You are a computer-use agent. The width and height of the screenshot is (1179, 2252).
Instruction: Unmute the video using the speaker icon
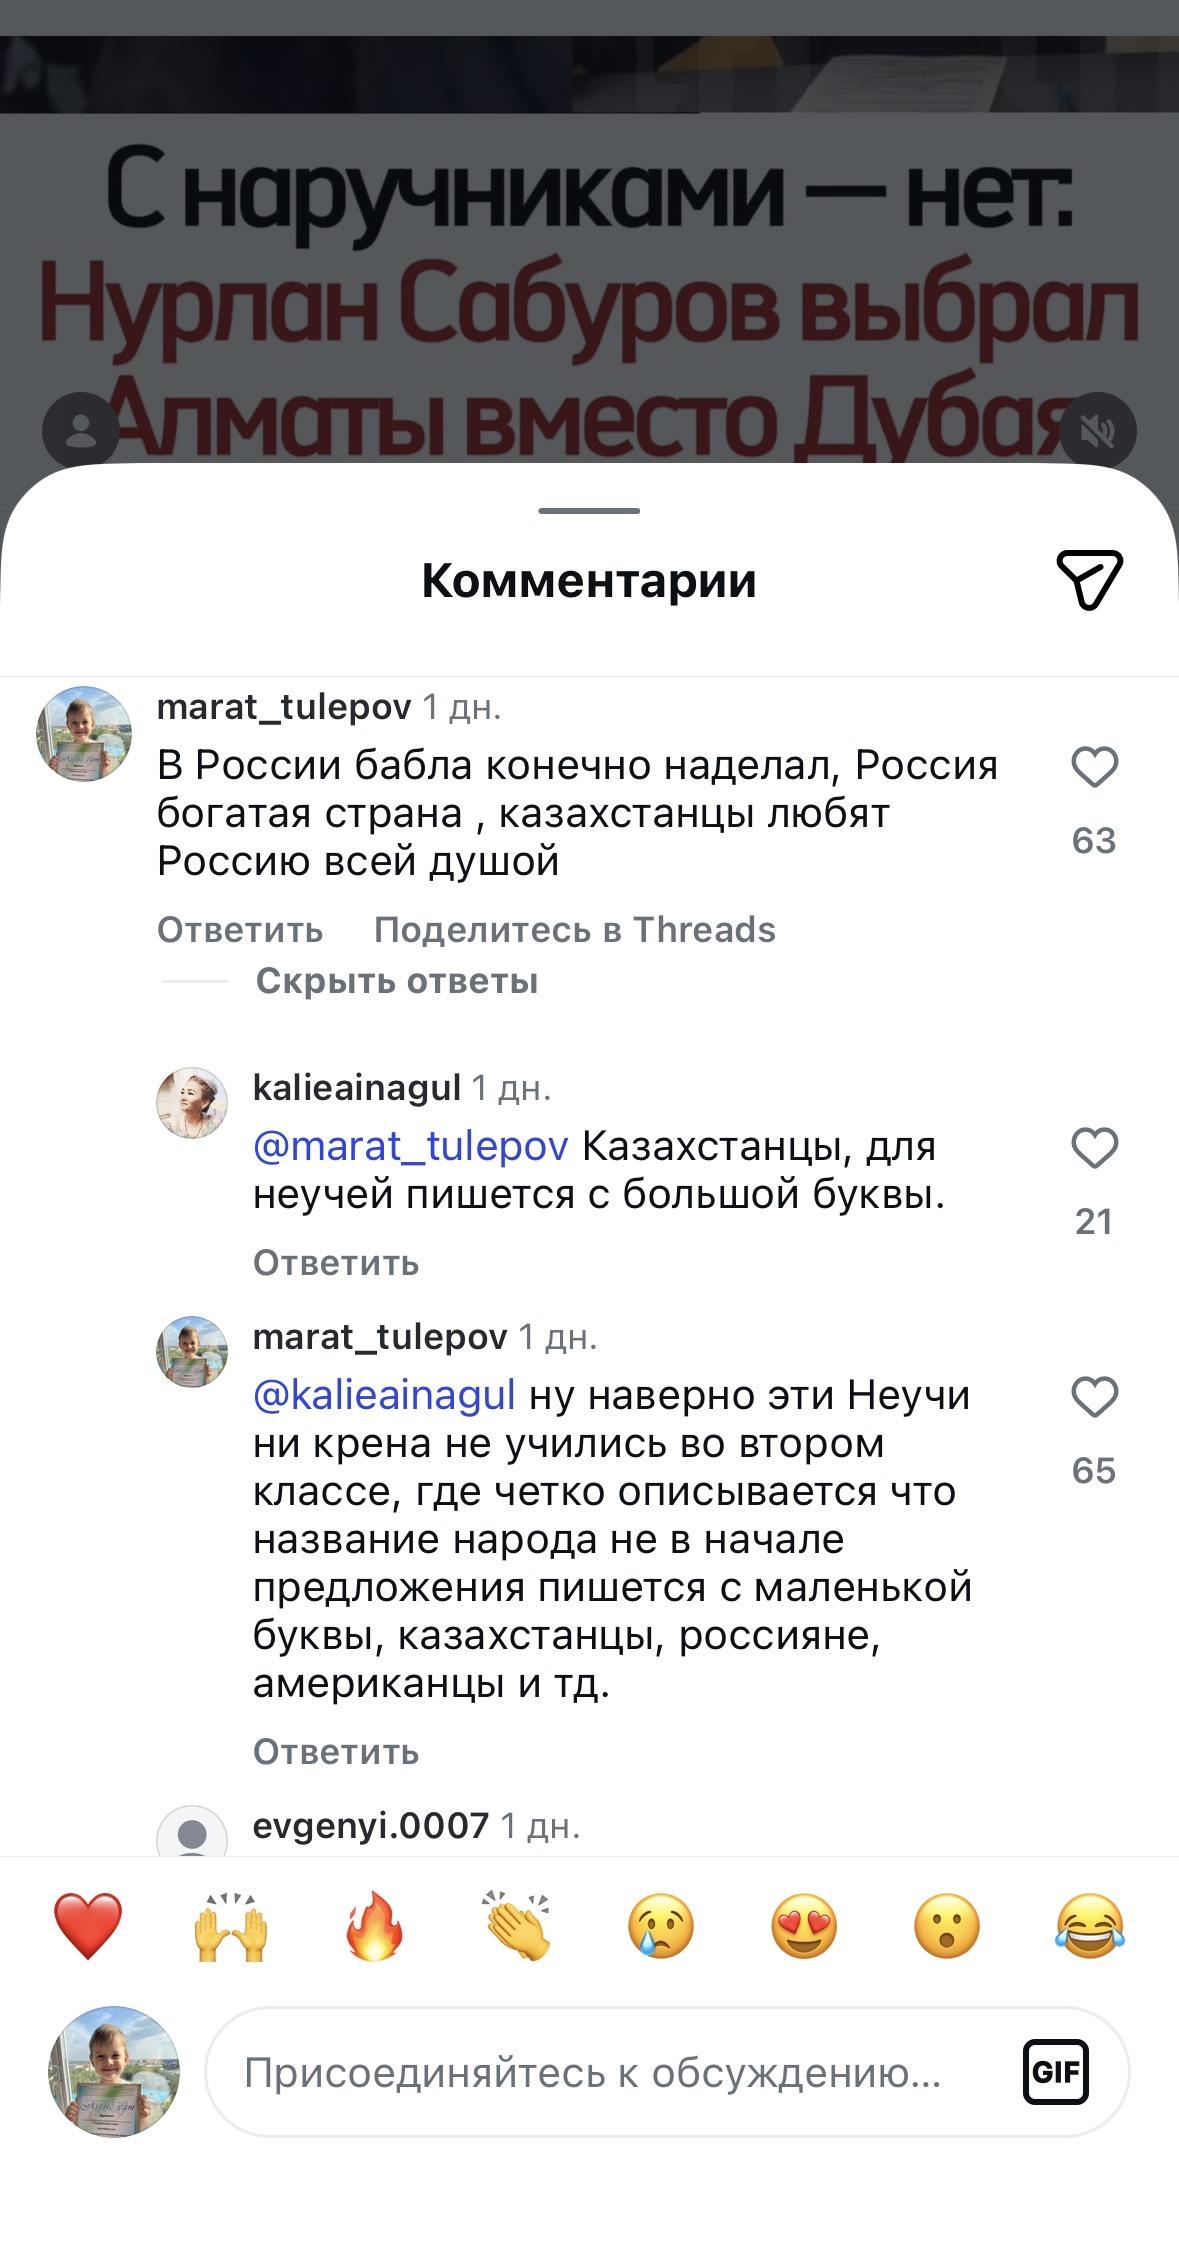point(1098,431)
